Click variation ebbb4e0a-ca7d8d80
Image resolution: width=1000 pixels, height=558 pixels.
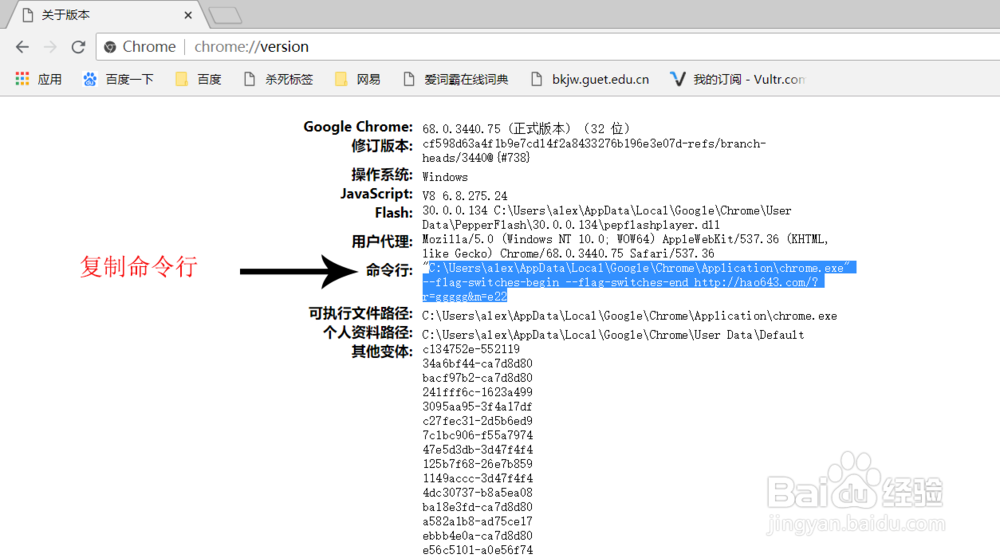477,536
